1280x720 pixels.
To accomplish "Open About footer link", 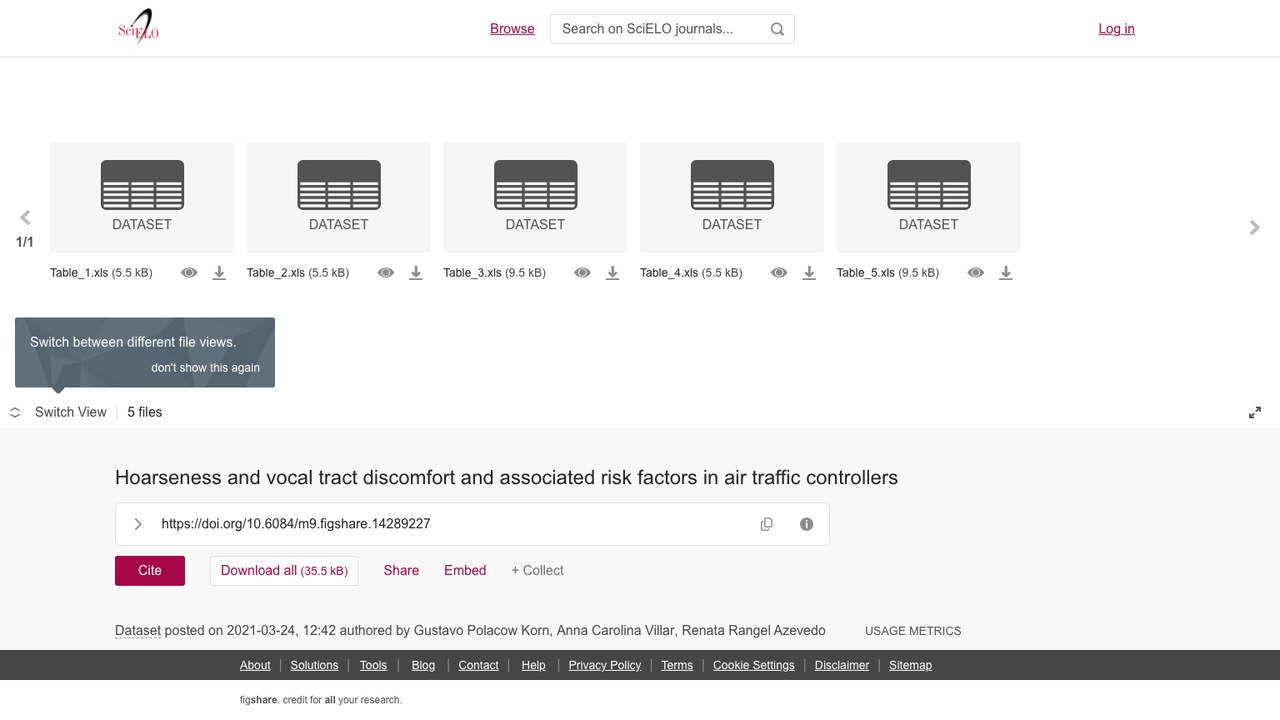I will point(255,665).
